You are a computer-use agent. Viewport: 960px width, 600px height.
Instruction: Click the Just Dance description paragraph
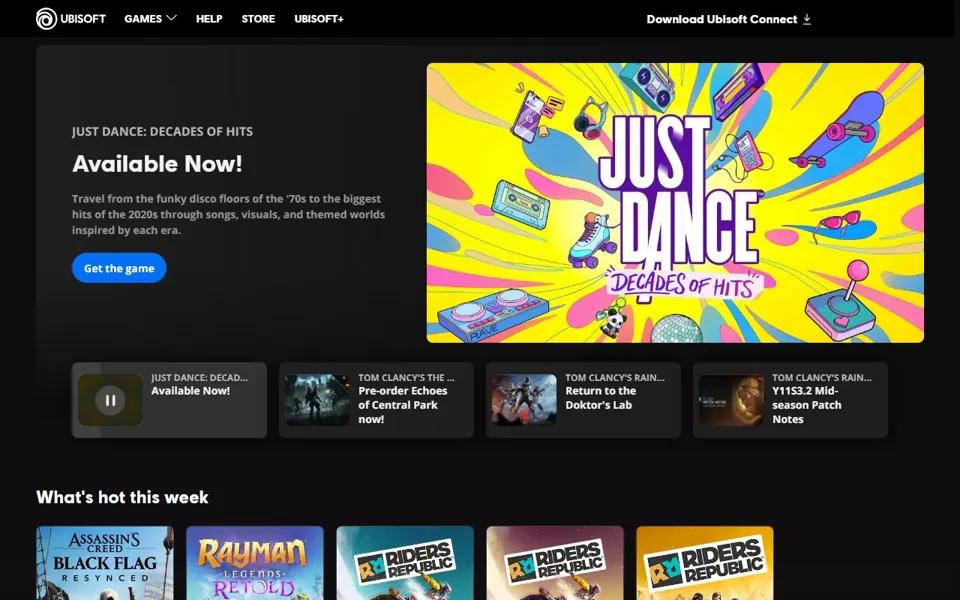pyautogui.click(x=228, y=214)
